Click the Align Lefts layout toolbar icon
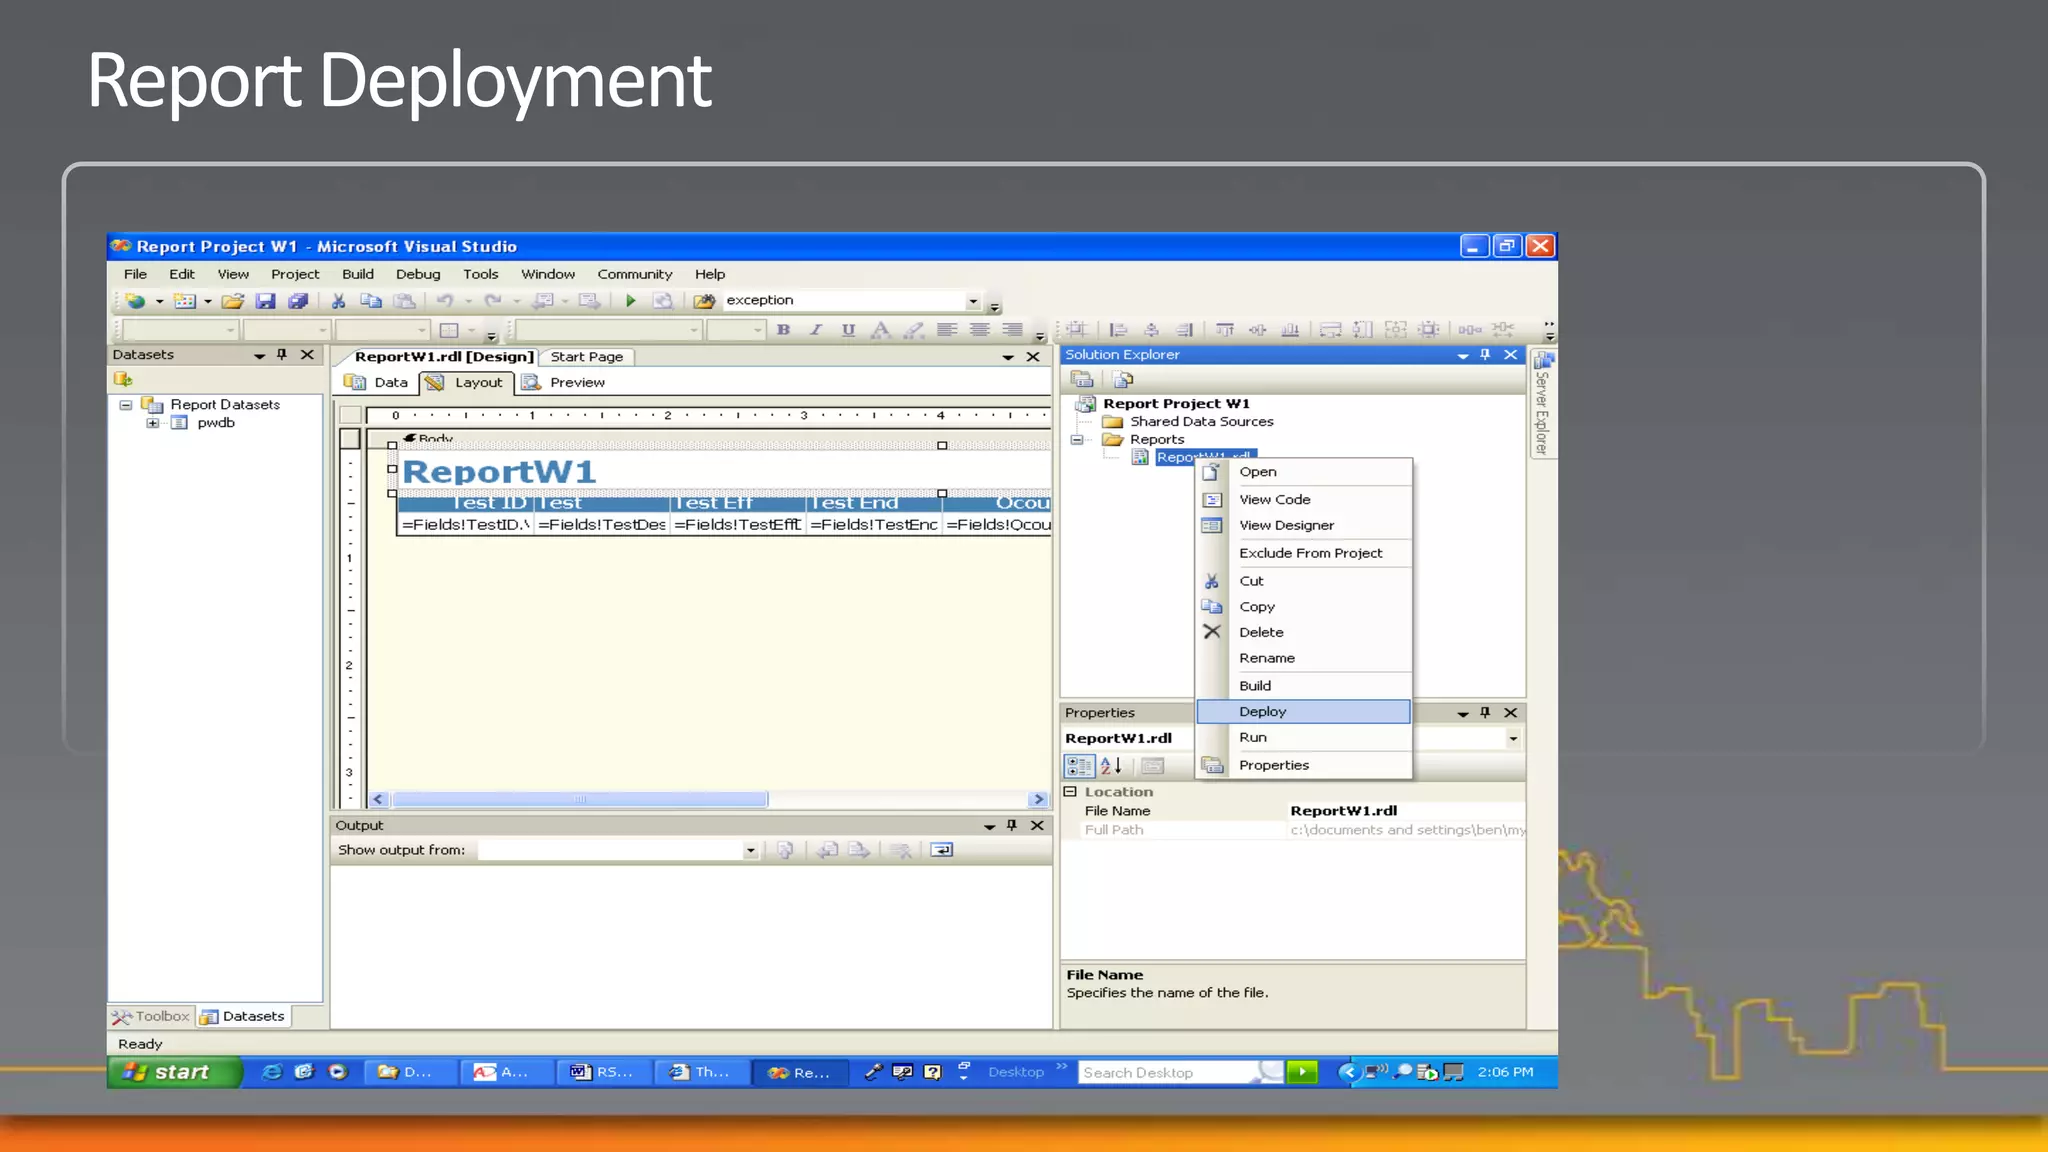The height and width of the screenshot is (1152, 2048). pos(1119,330)
